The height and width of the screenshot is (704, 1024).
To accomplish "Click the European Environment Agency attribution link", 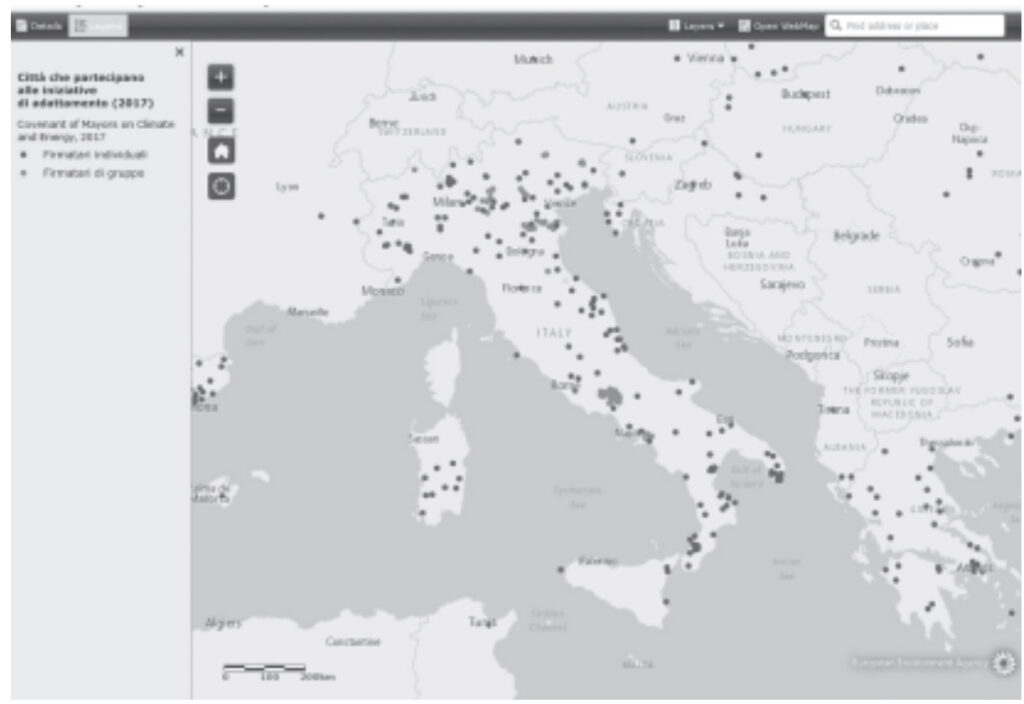I will pyautogui.click(x=918, y=662).
